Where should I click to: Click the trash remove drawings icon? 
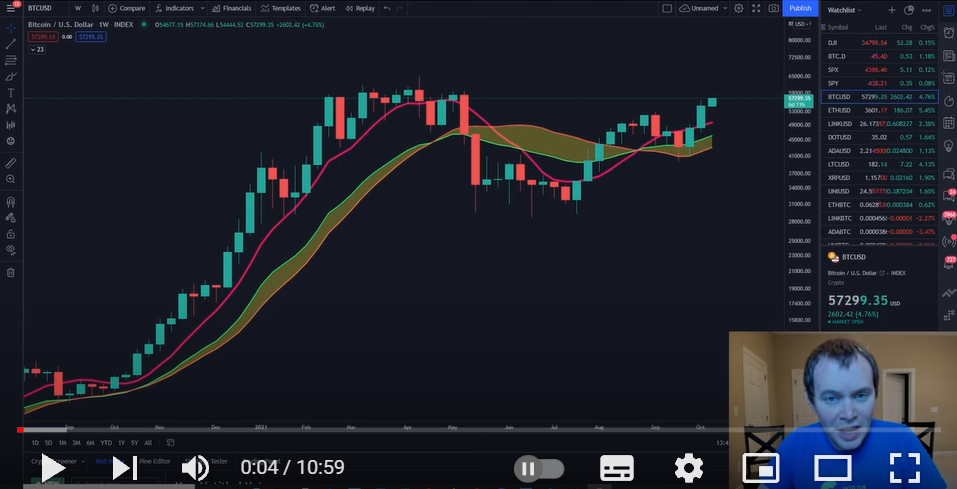(x=10, y=272)
